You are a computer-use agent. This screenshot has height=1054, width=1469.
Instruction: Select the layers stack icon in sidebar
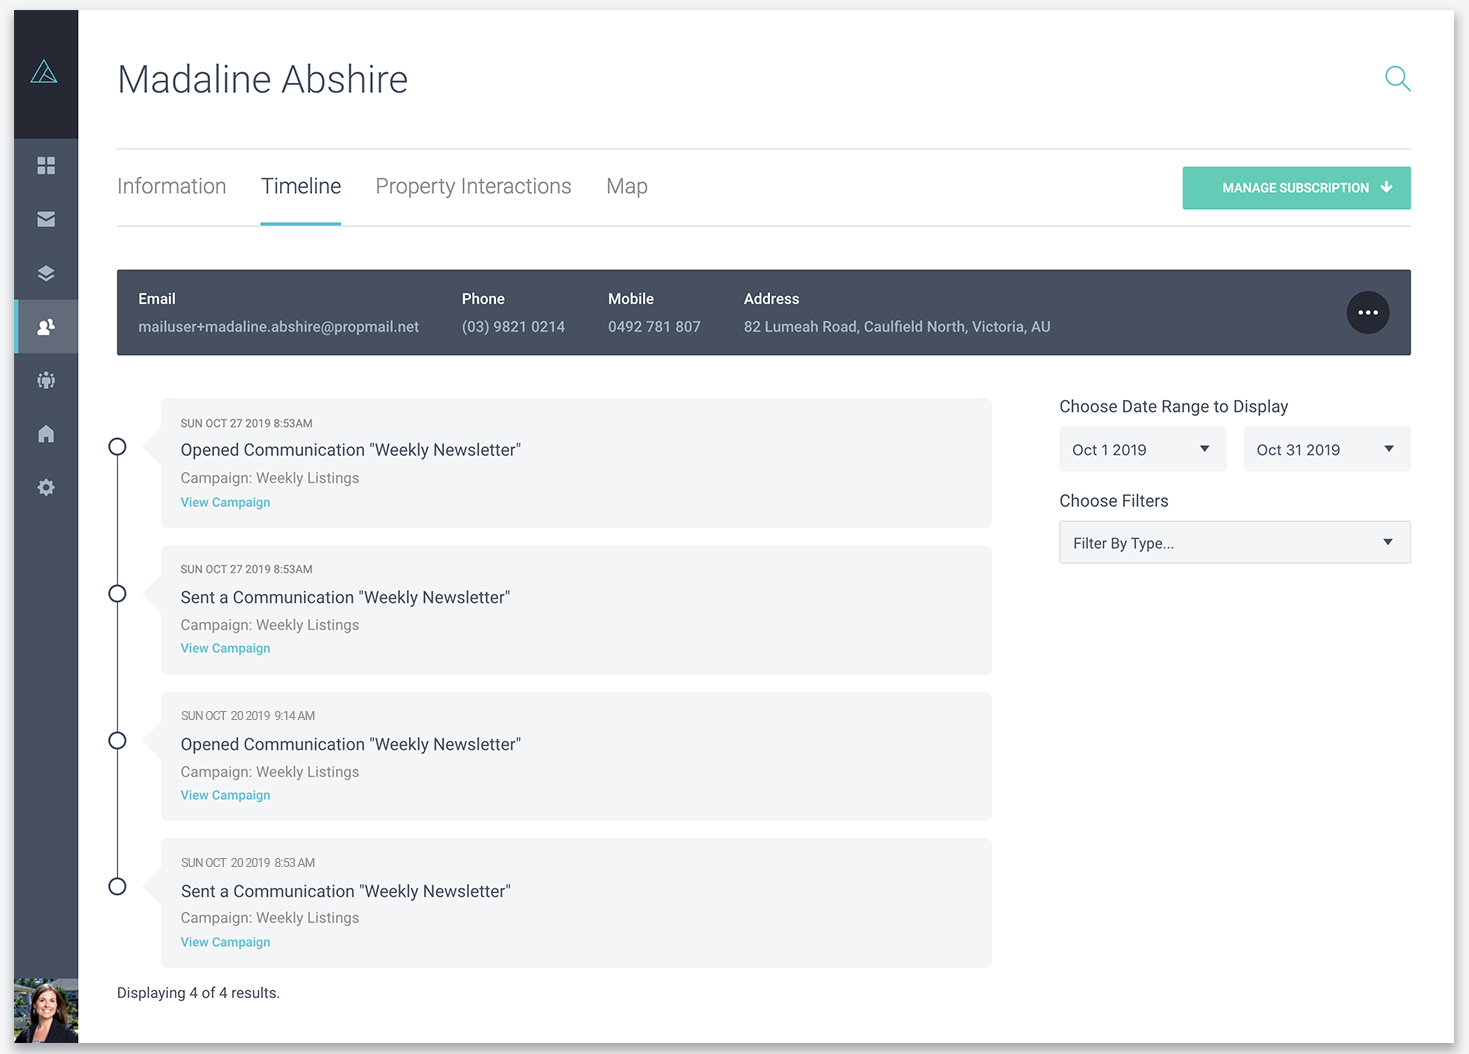(x=46, y=273)
